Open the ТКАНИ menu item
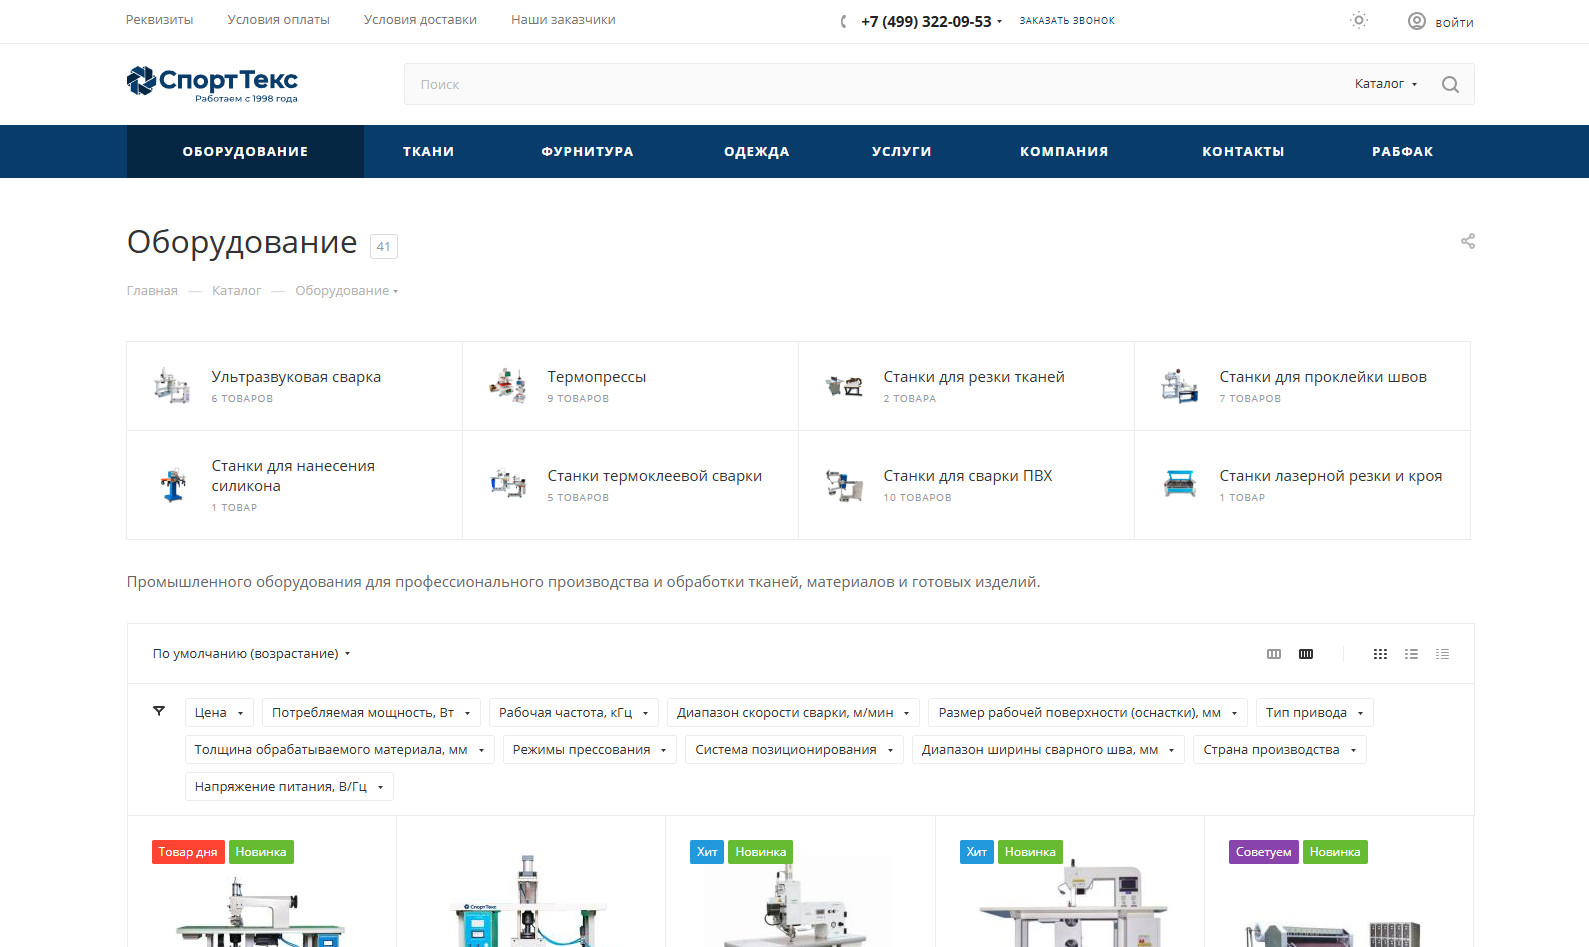Screen dimensions: 1589x947 pyautogui.click(x=428, y=152)
